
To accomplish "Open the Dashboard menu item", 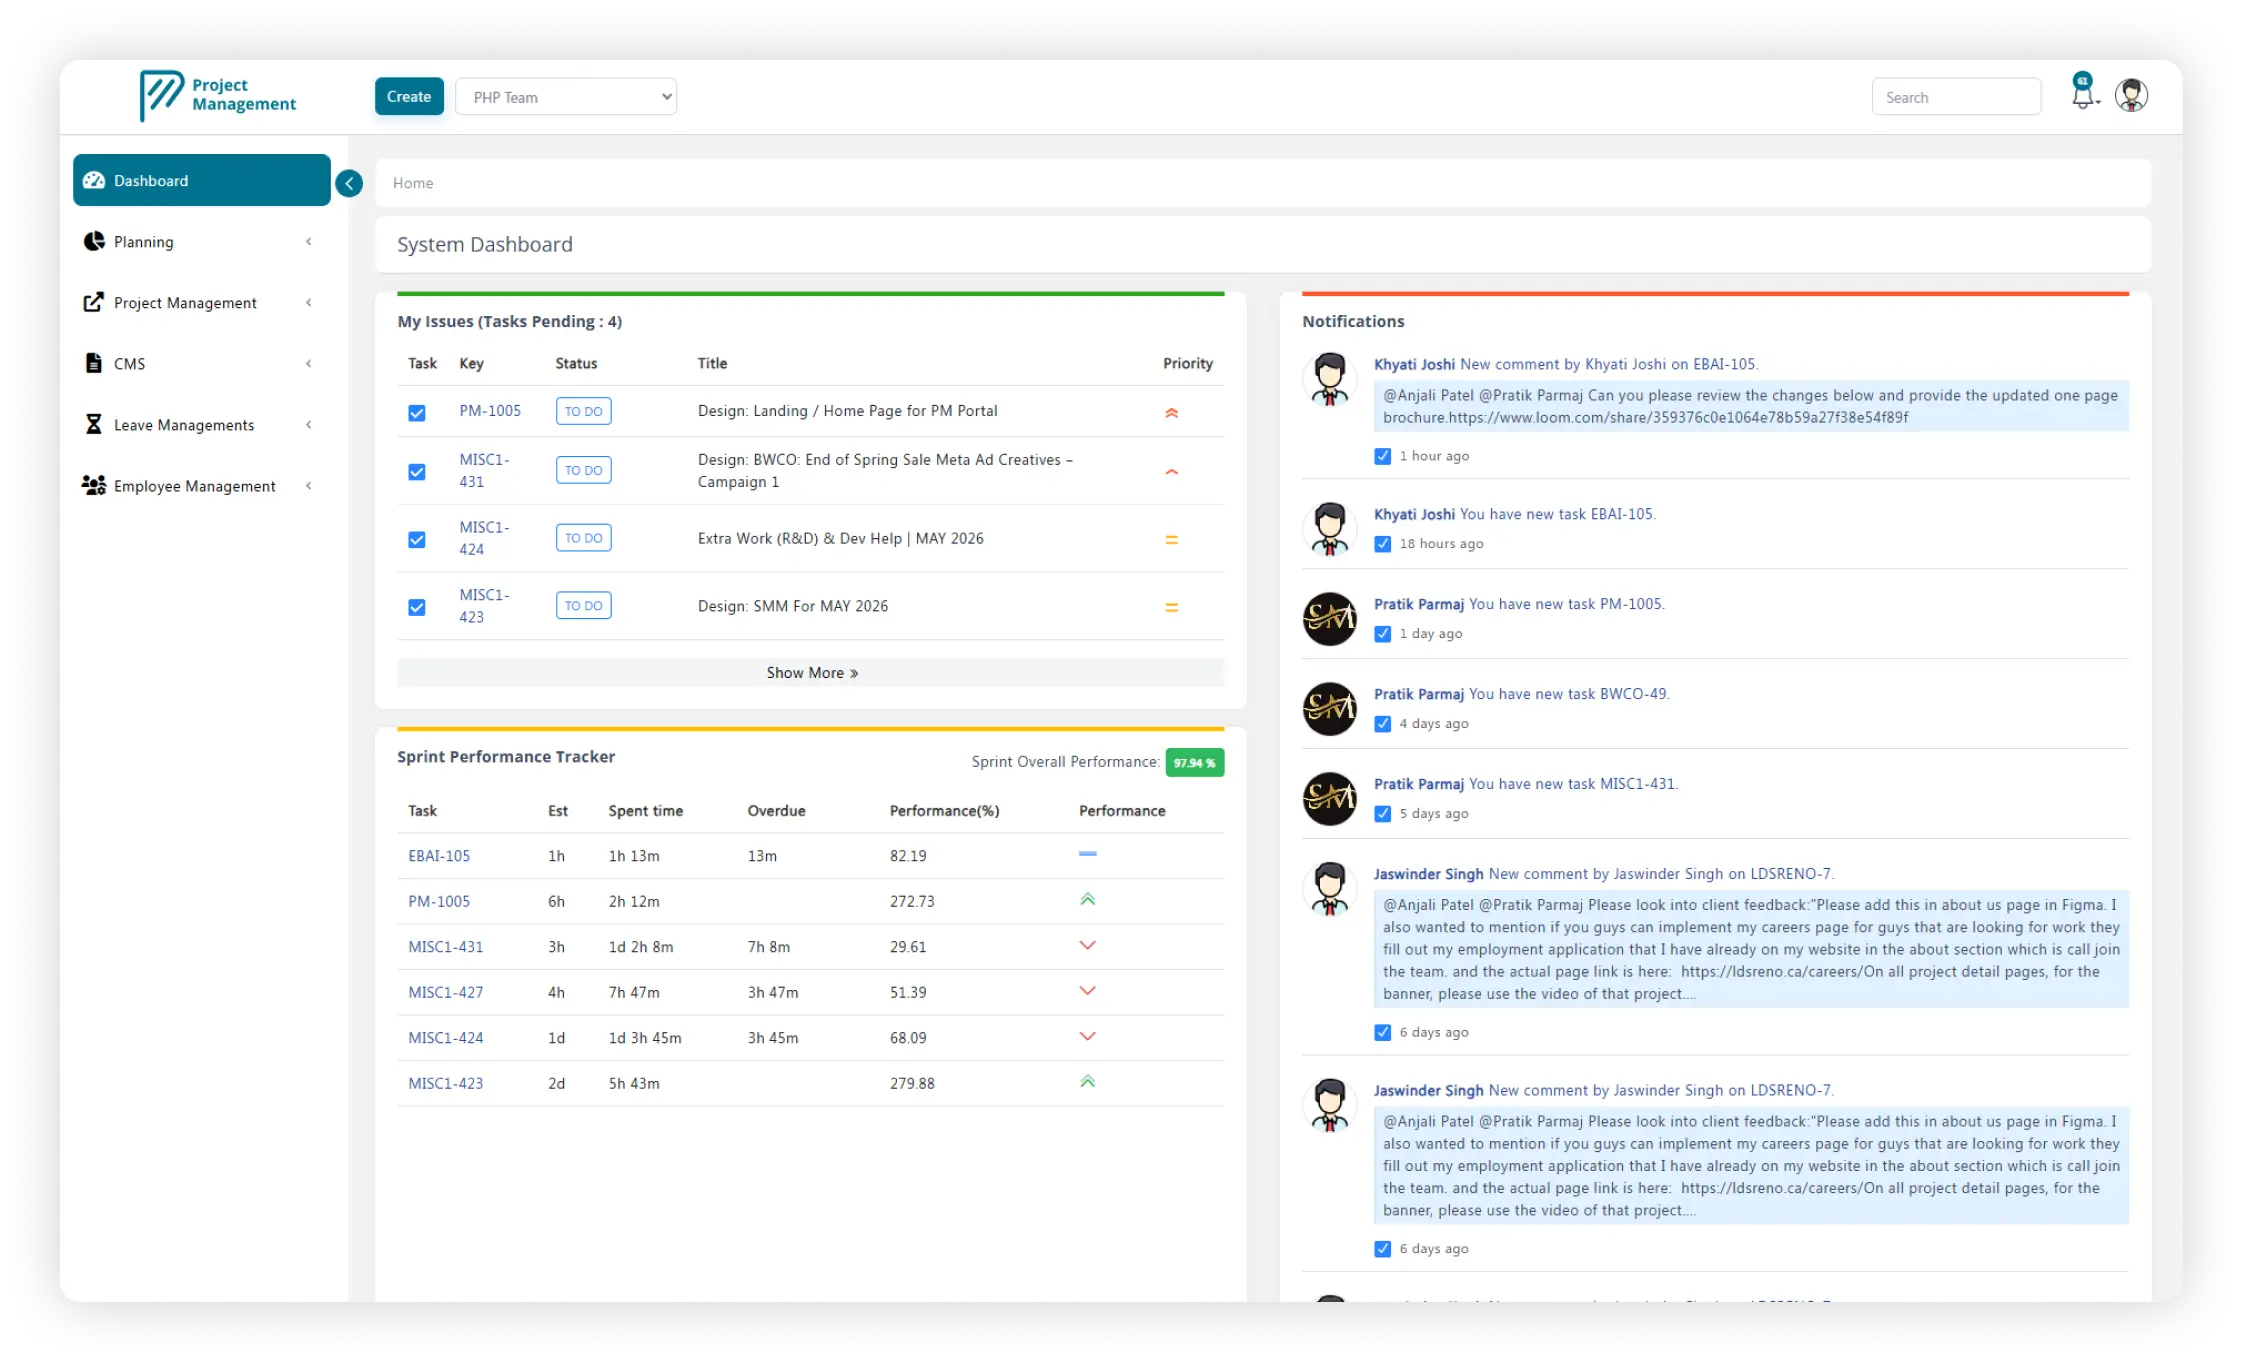I will 202,180.
